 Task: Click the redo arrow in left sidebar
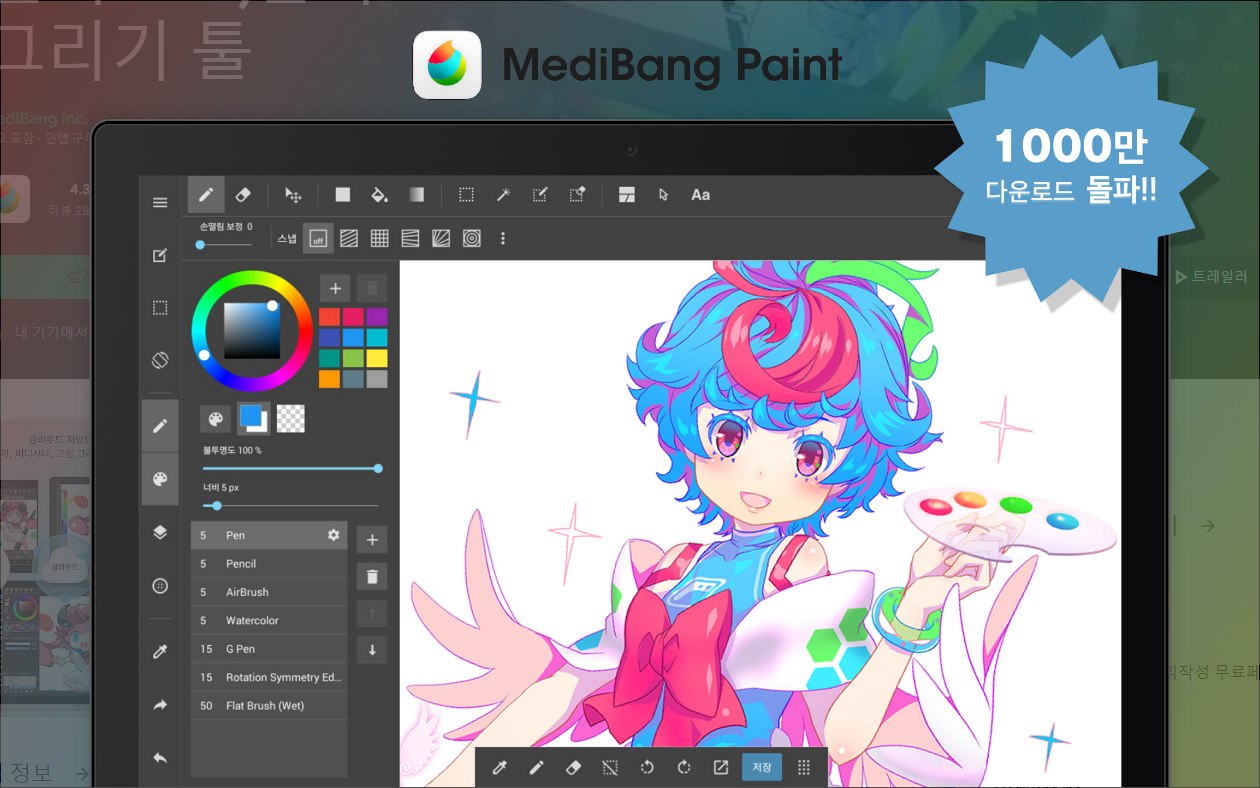[160, 705]
